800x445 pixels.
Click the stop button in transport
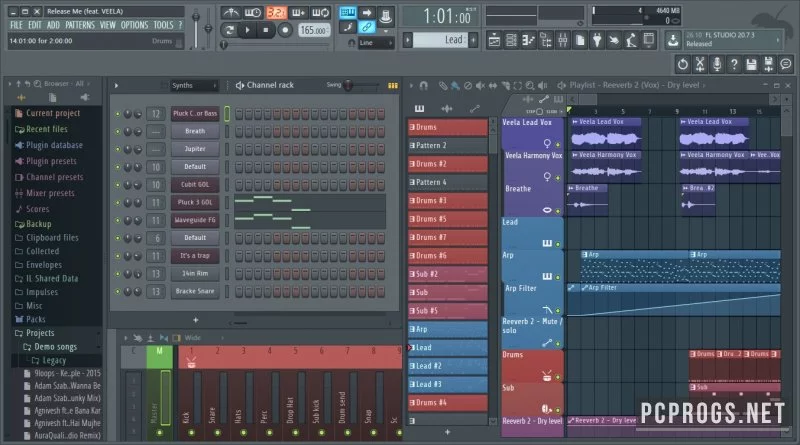[x=266, y=30]
